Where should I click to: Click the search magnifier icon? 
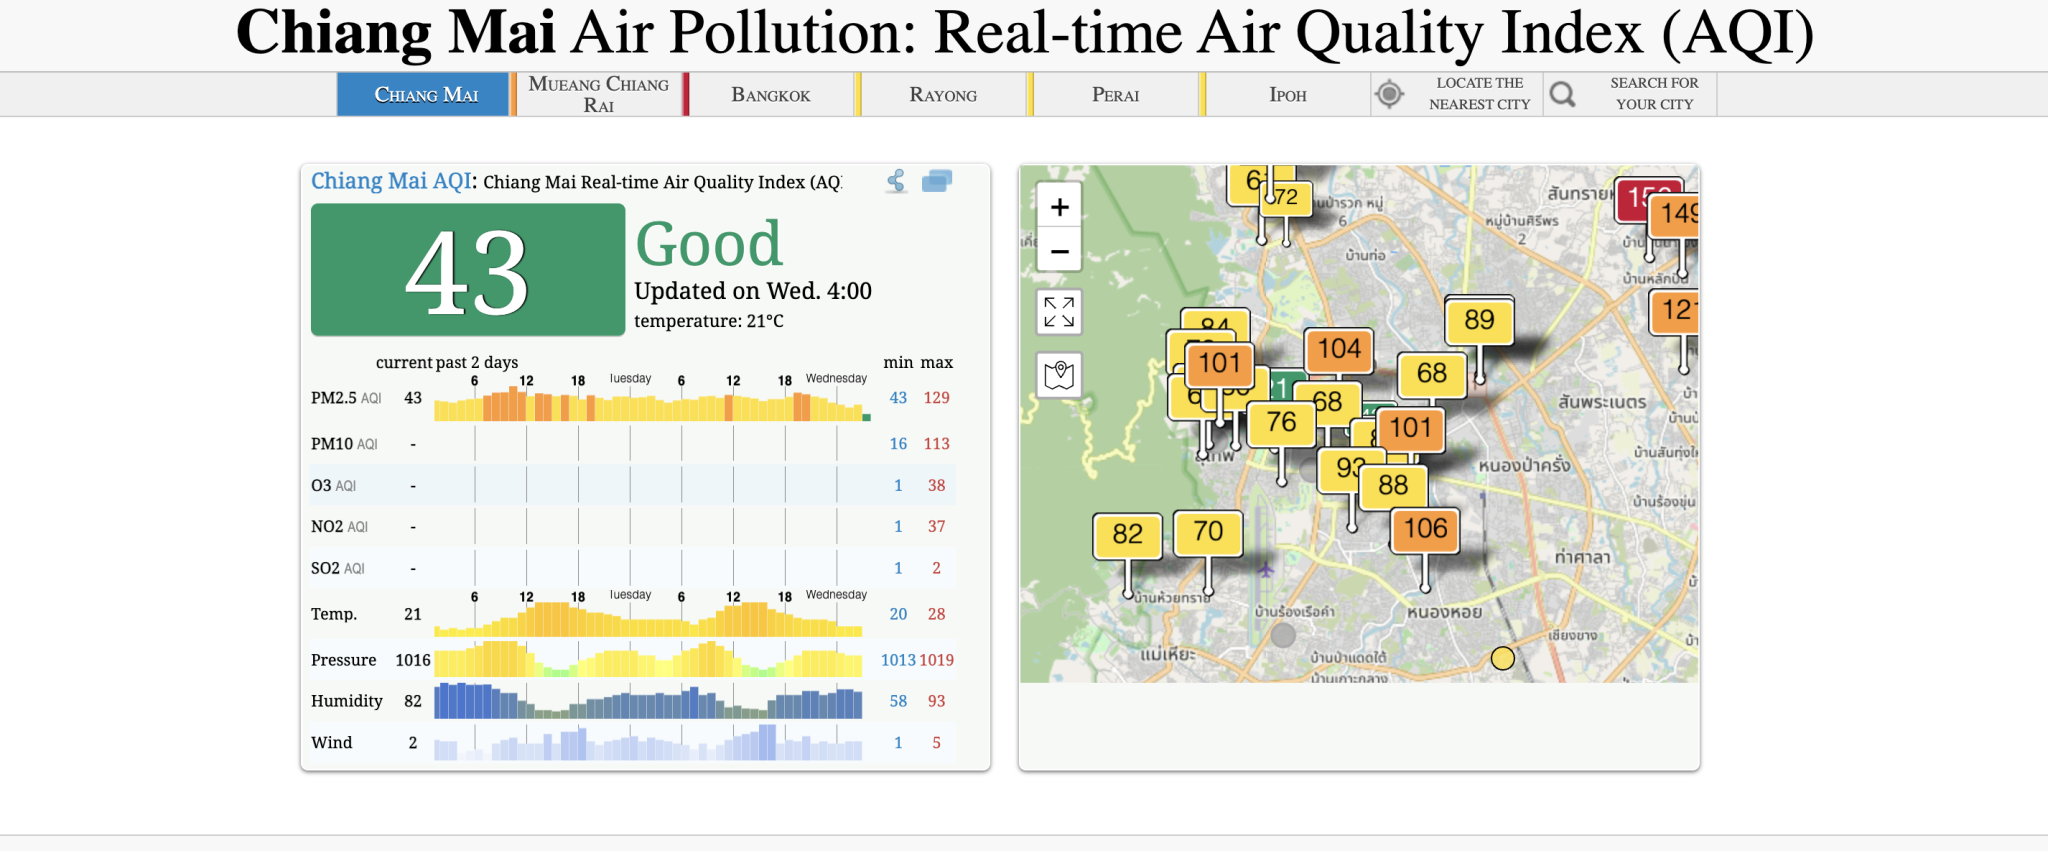(x=1562, y=94)
